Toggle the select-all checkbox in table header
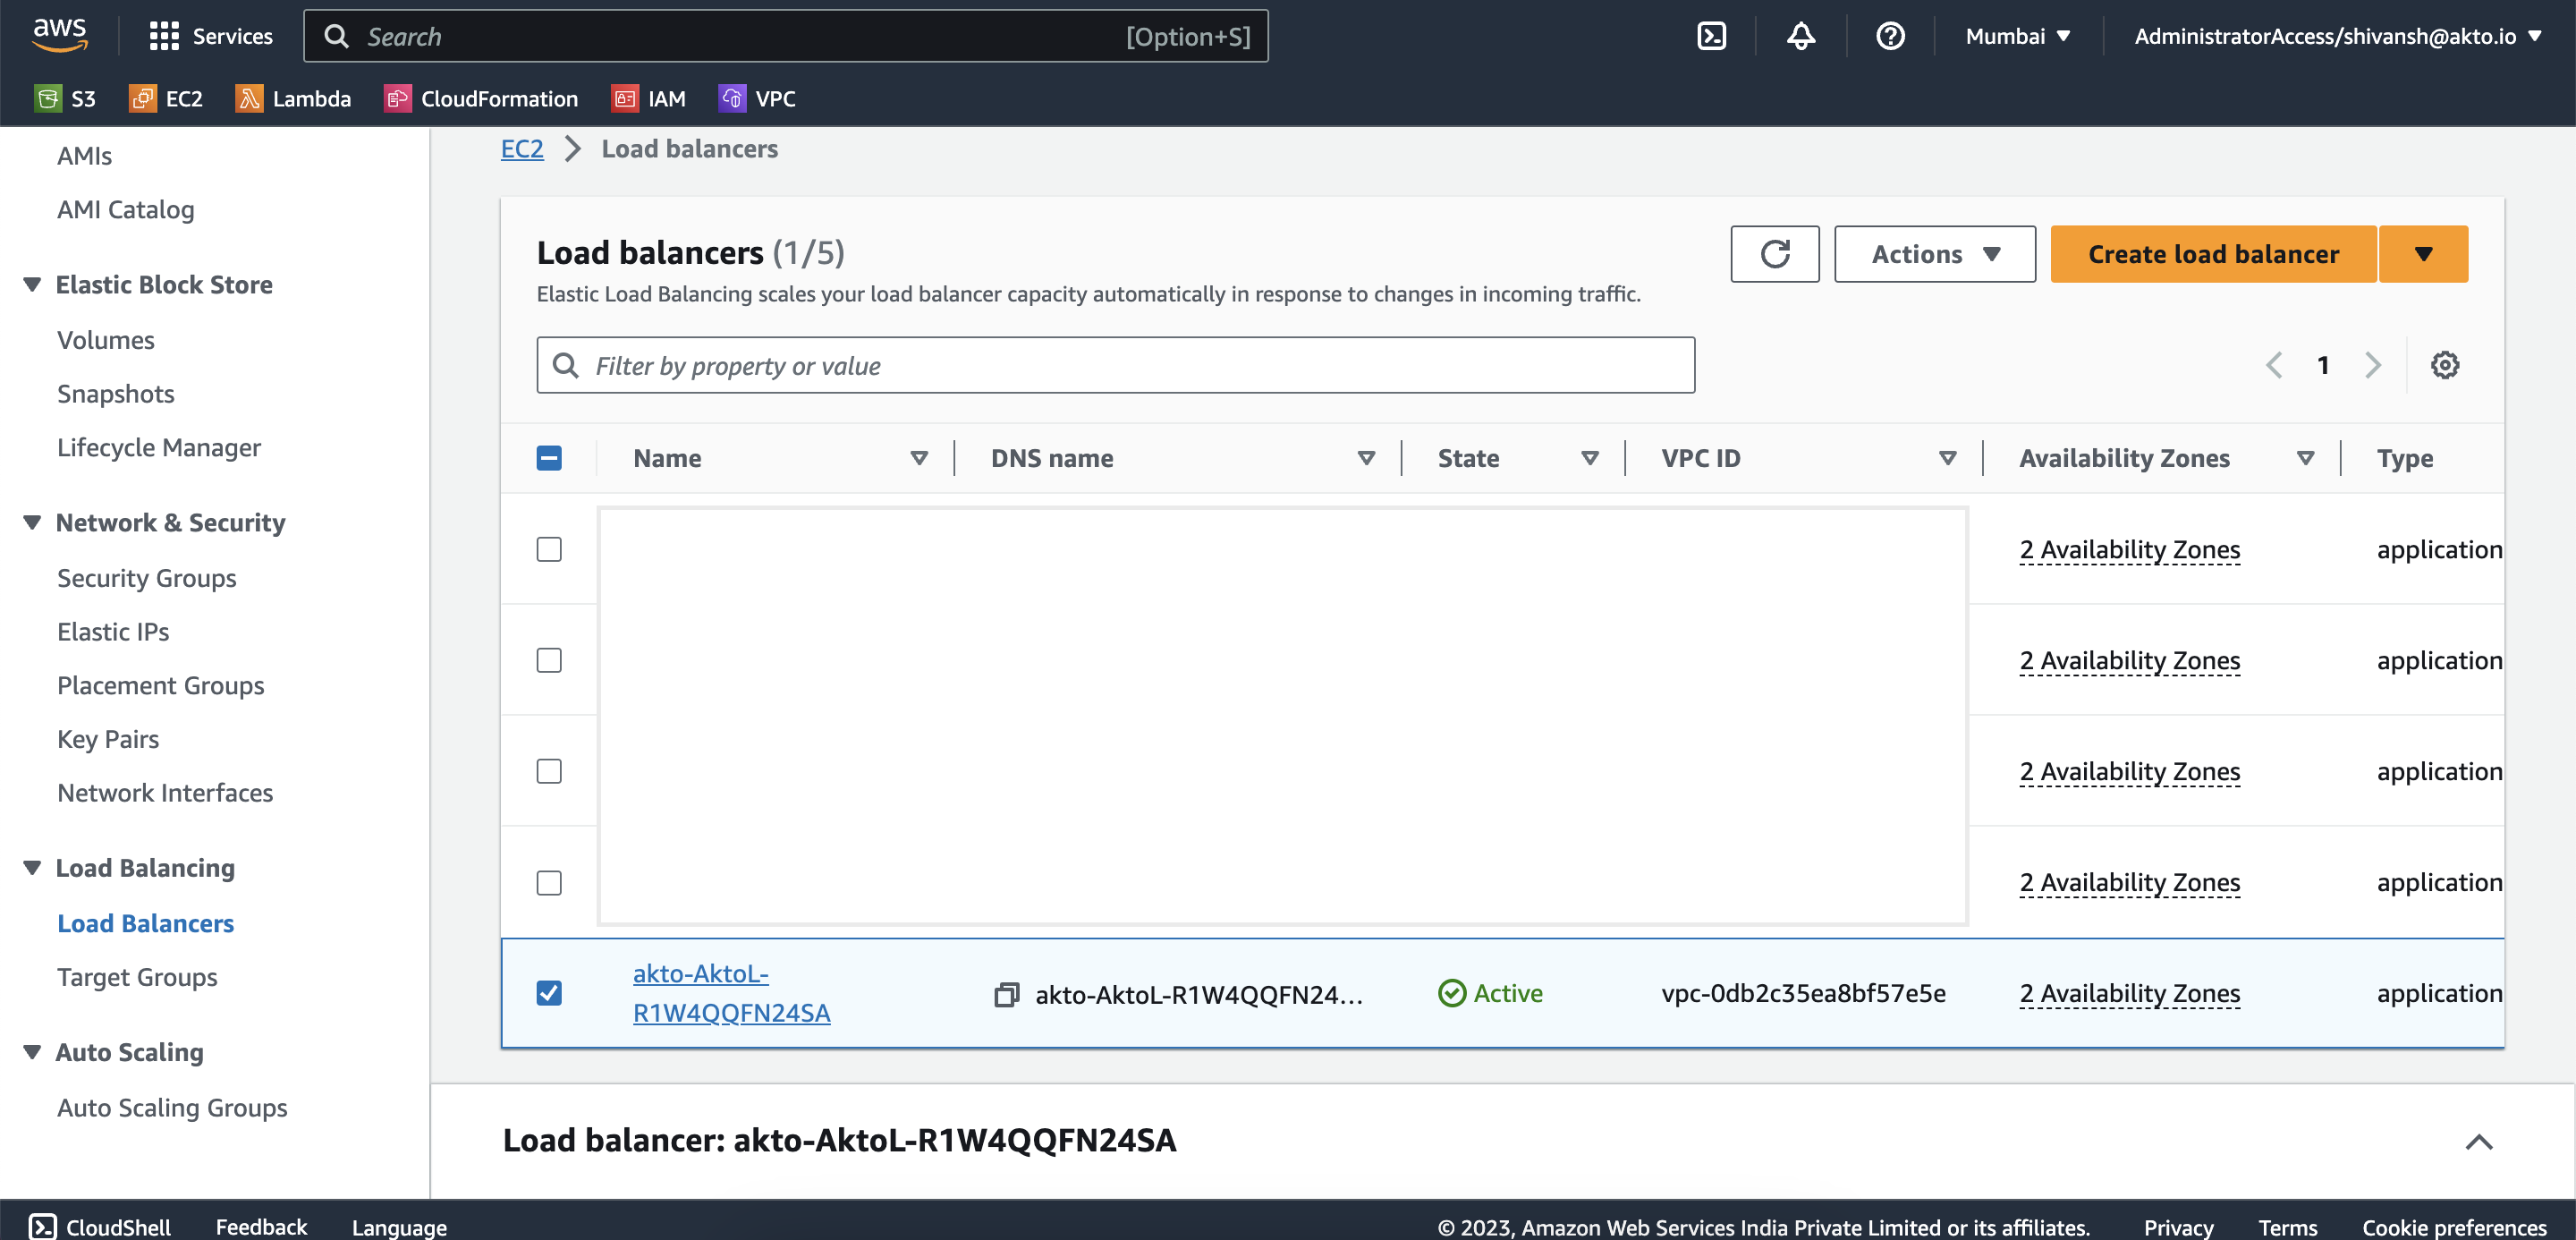This screenshot has height=1240, width=2576. tap(549, 457)
